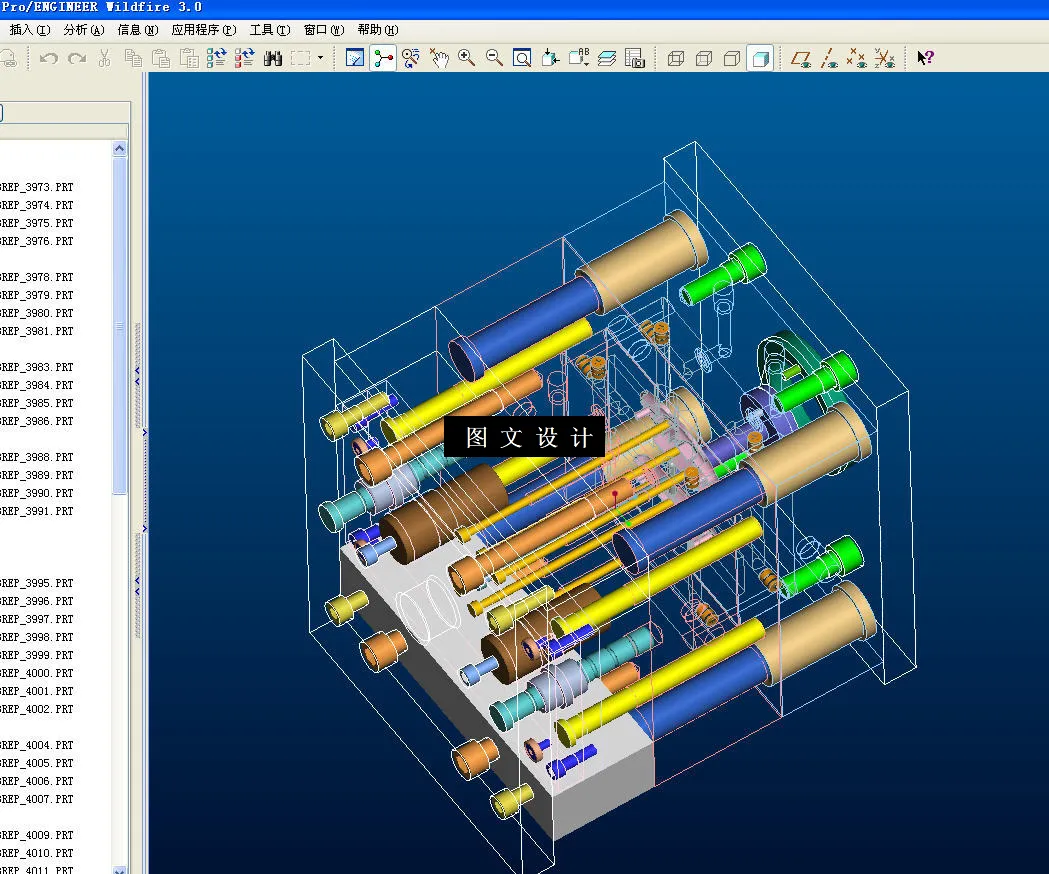1049x874 pixels.
Task: Click the Cut scissors icon
Action: pos(104,58)
